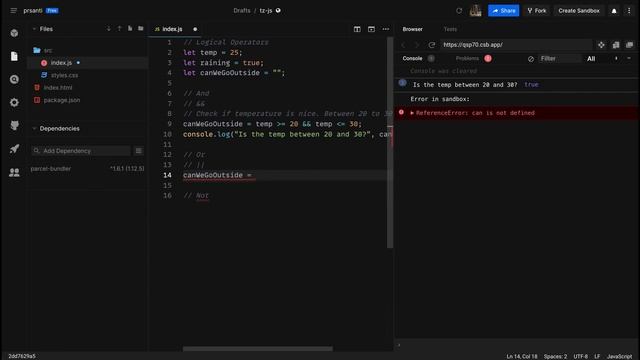Click Ln 14, Col 18 in status bar
Screen dimensions: 640x360
522,356
